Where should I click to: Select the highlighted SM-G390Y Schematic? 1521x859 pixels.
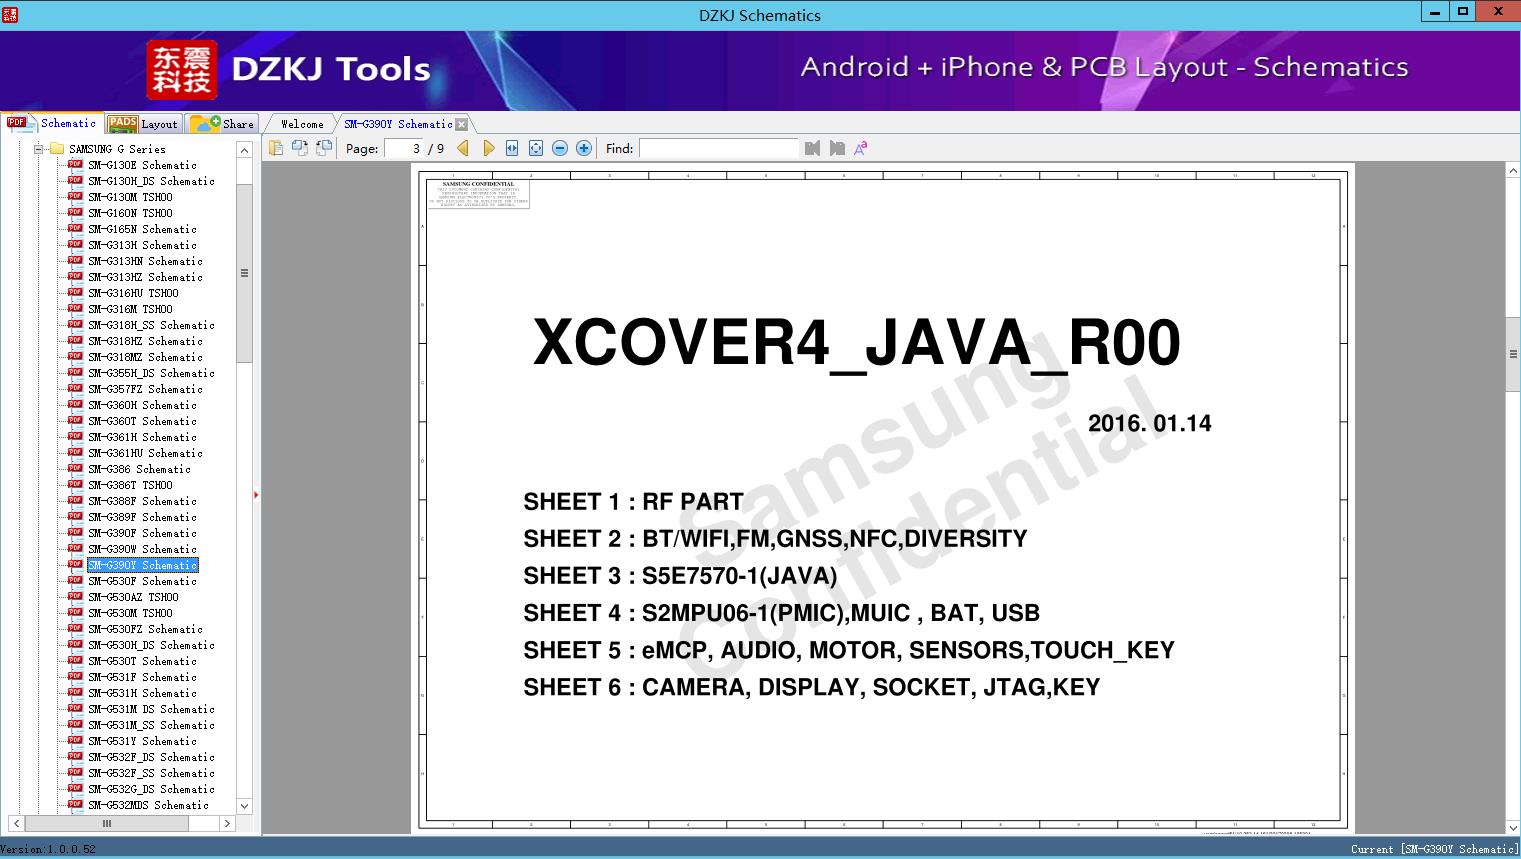pos(142,565)
